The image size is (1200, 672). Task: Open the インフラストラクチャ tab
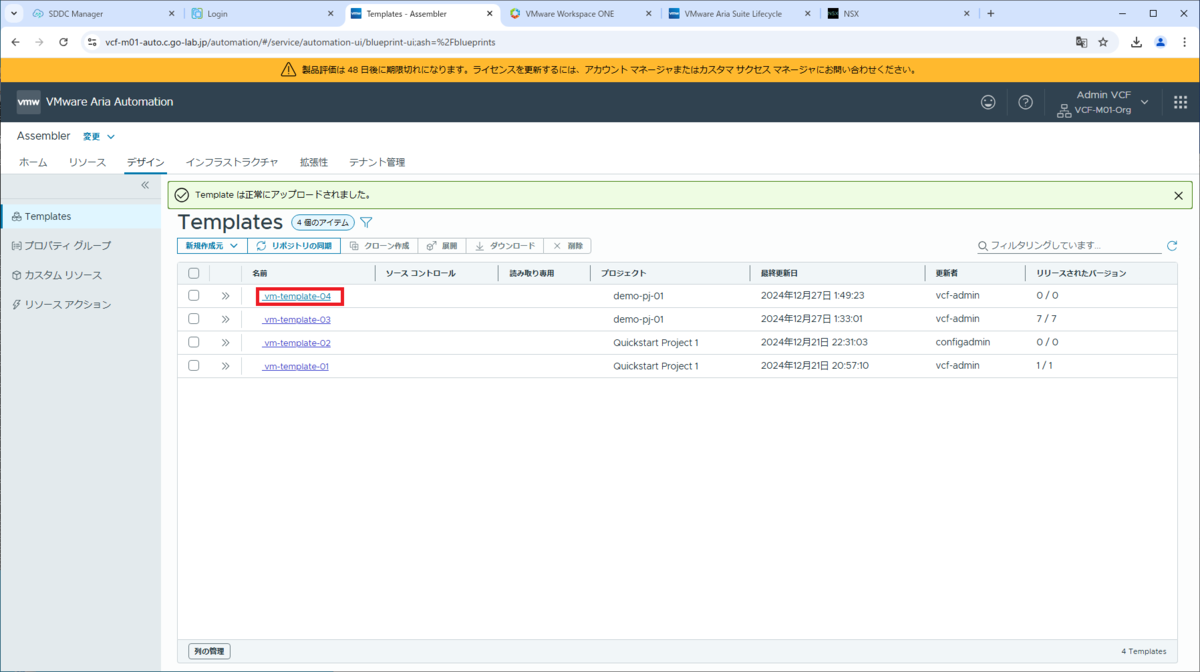click(x=232, y=162)
